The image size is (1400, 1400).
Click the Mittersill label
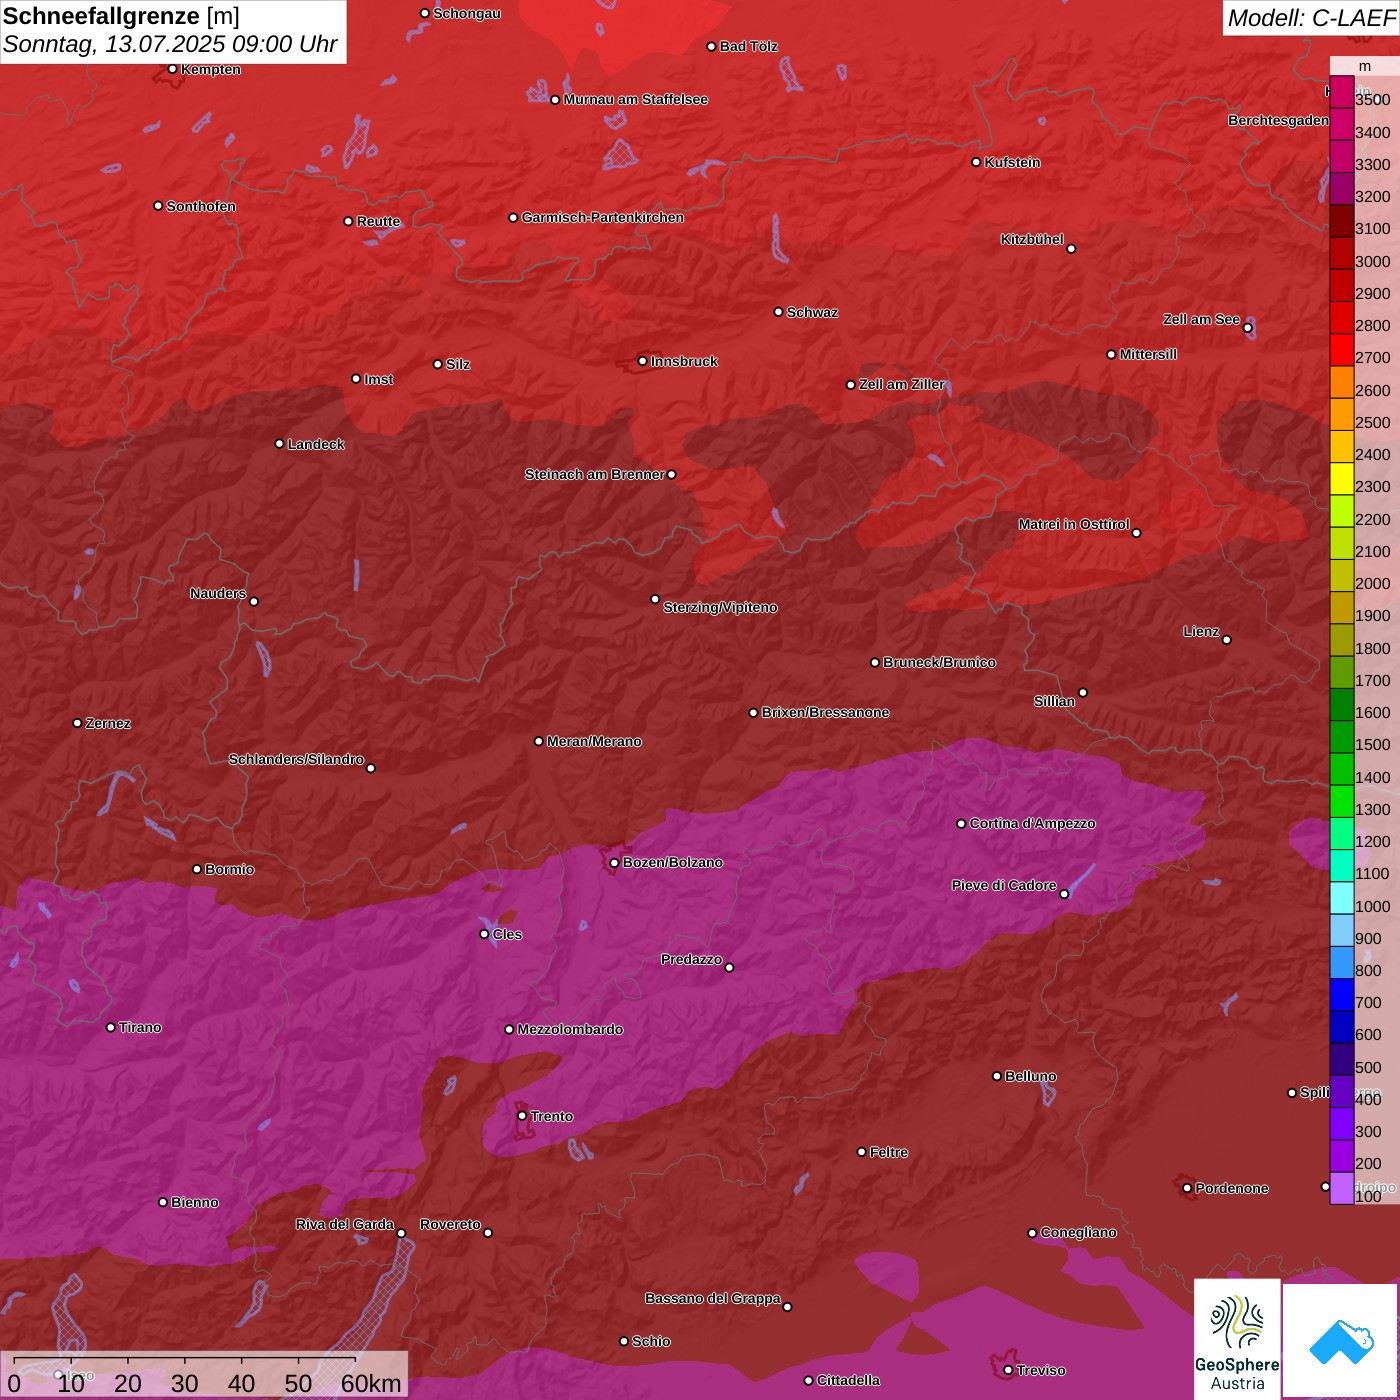pyautogui.click(x=1148, y=354)
